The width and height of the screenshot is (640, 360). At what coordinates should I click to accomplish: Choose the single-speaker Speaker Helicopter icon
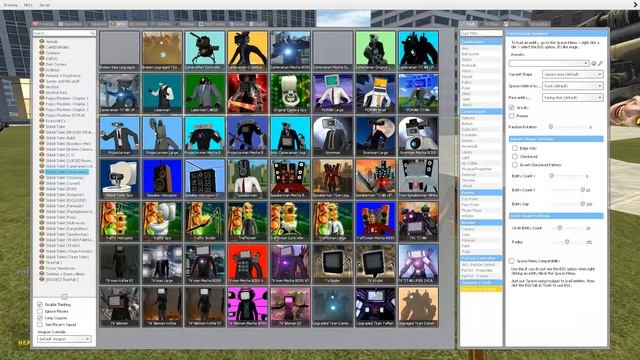coord(162,179)
